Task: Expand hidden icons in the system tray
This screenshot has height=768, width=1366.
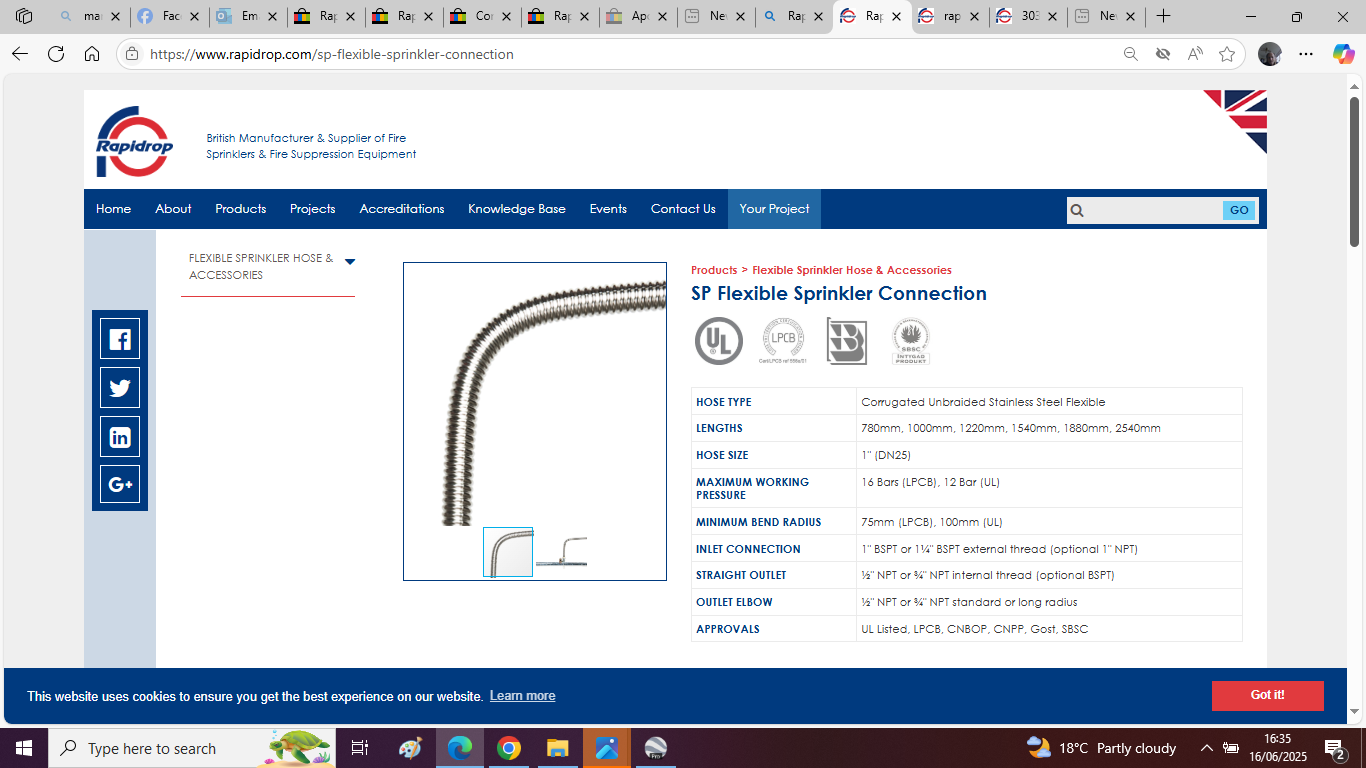Action: pyautogui.click(x=1209, y=747)
